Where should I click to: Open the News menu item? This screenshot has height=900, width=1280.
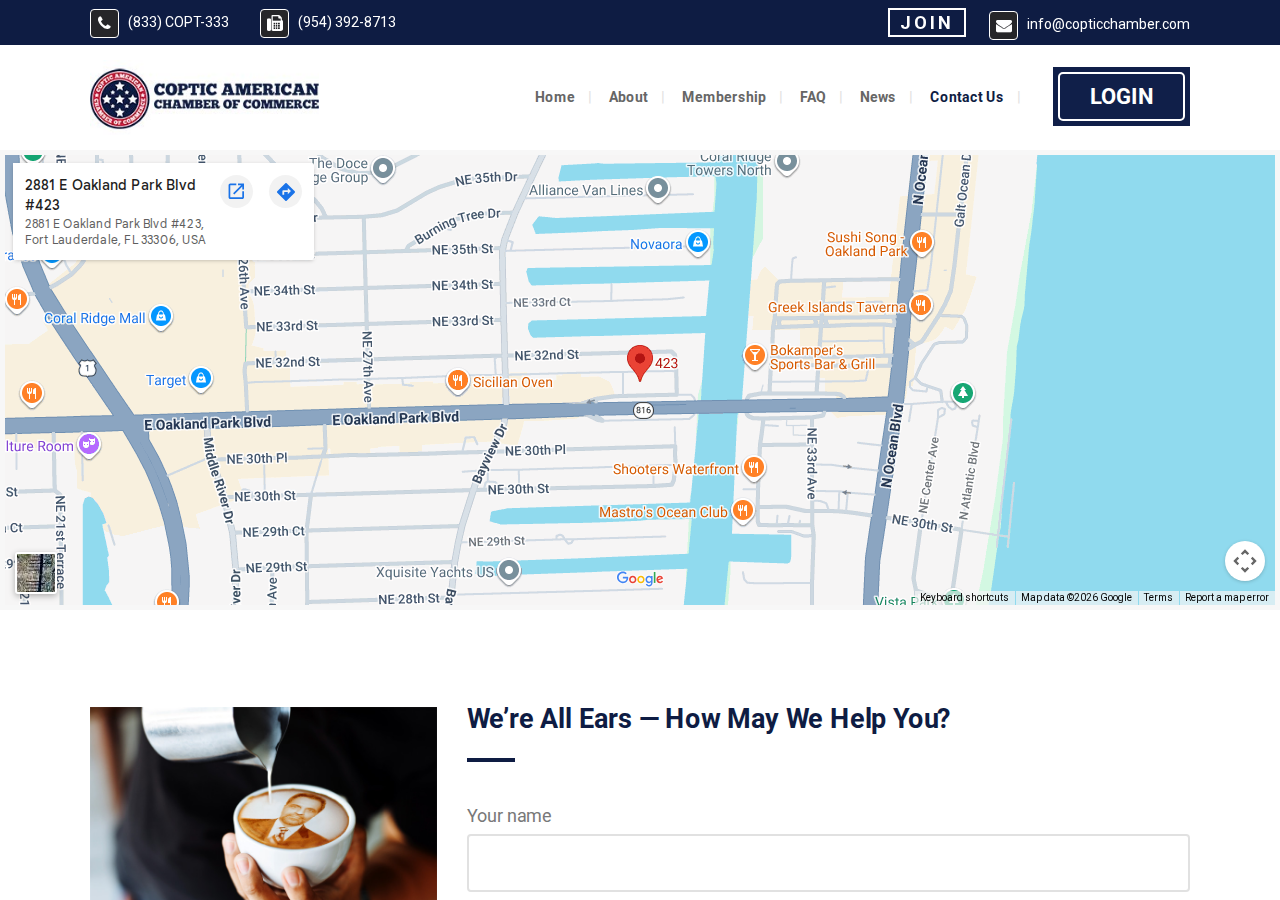pyautogui.click(x=878, y=97)
